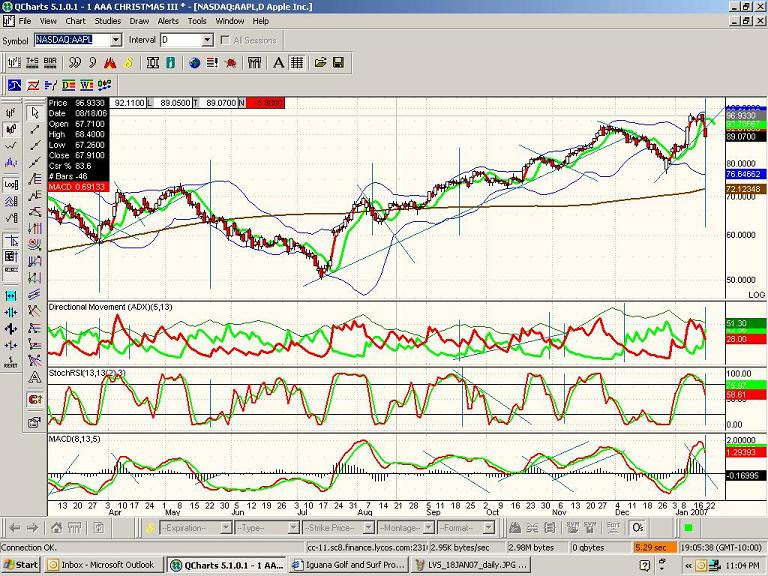This screenshot has height=576, width=768.
Task: Select the fan lines drawing tool
Action: pos(34,179)
